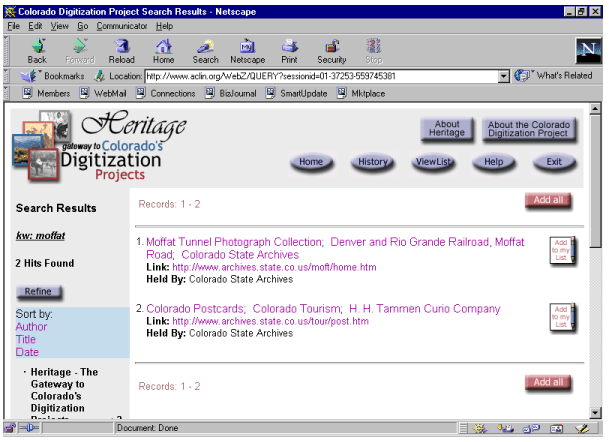The width and height of the screenshot is (609, 442).
Task: Click the top Add all button
Action: (548, 200)
